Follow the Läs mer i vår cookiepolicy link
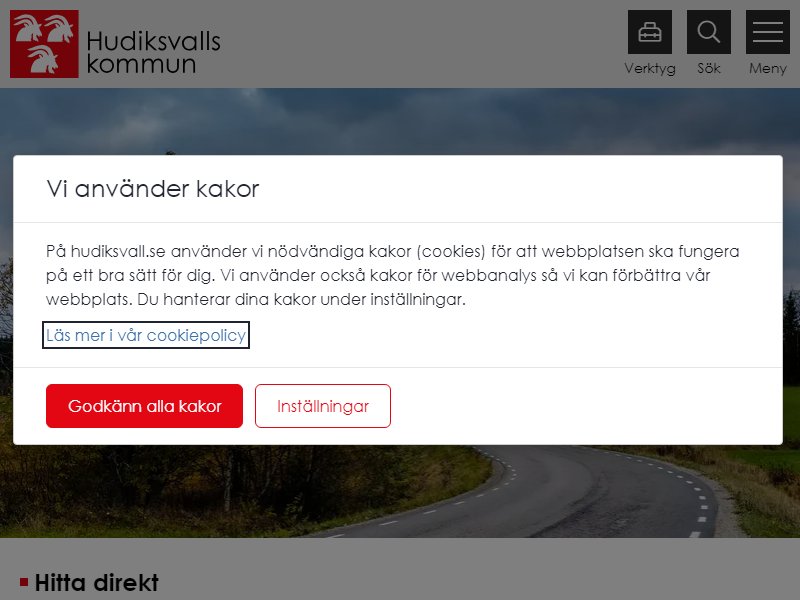800x600 pixels. coord(146,335)
